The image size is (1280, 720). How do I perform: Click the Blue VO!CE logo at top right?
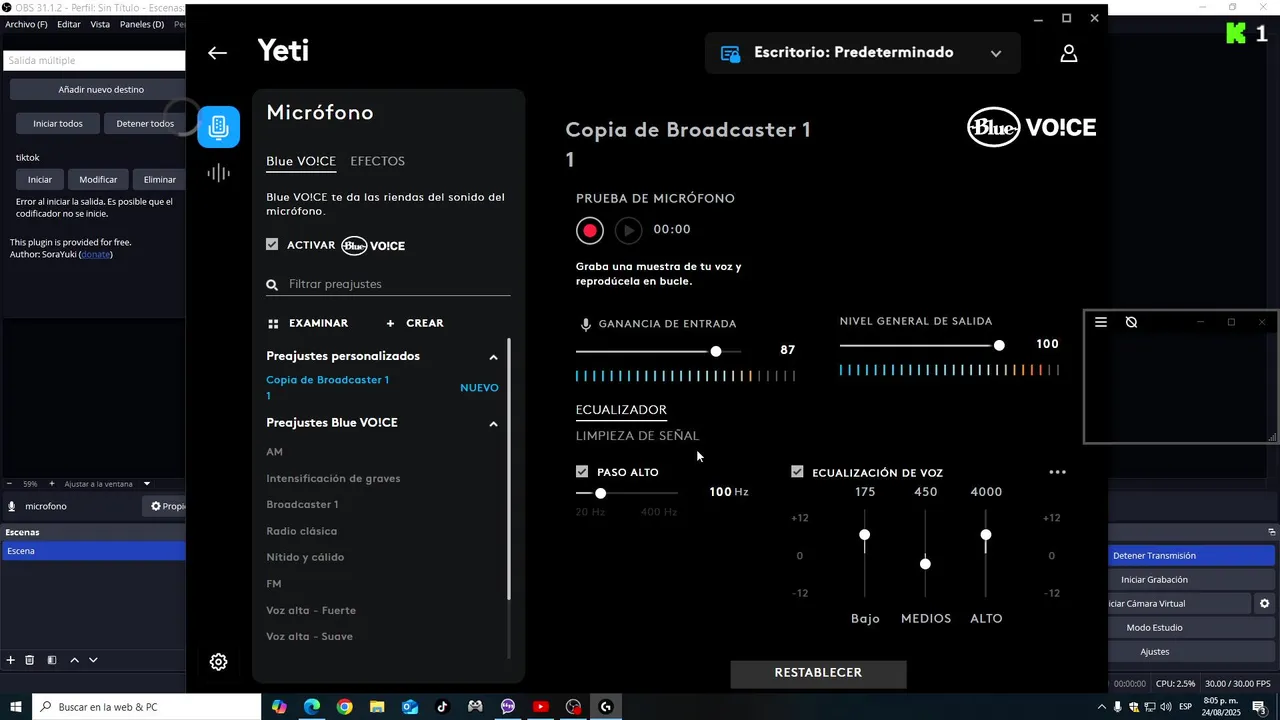(1031, 127)
